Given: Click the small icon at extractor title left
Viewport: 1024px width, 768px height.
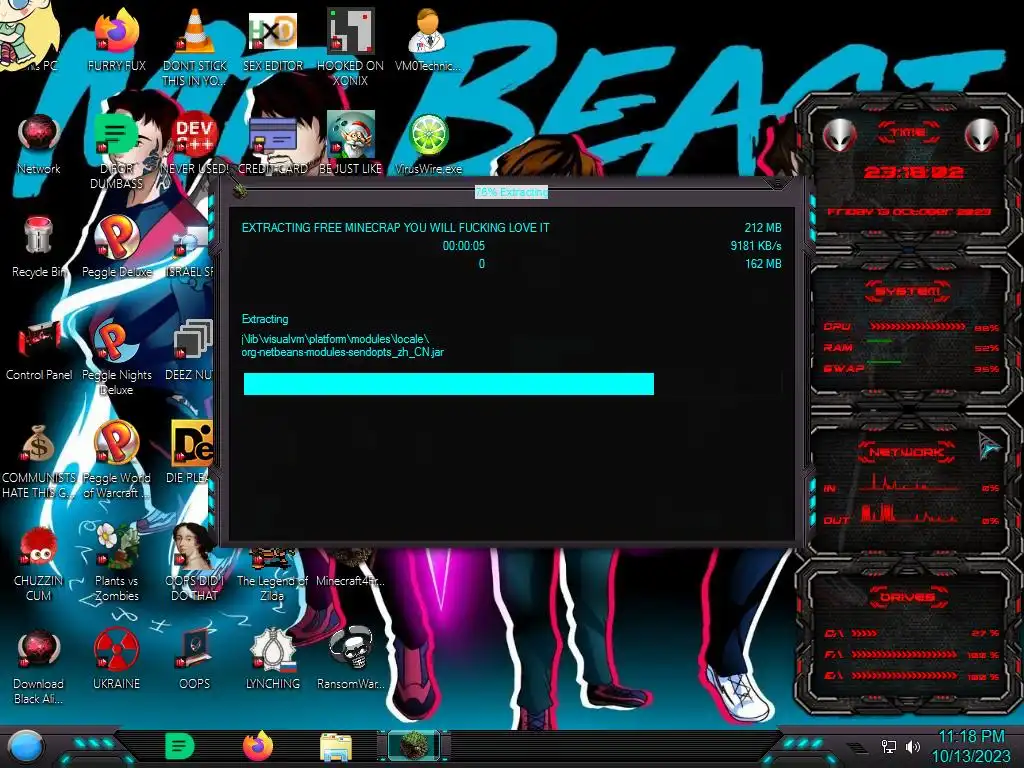Looking at the screenshot, I should click(240, 191).
